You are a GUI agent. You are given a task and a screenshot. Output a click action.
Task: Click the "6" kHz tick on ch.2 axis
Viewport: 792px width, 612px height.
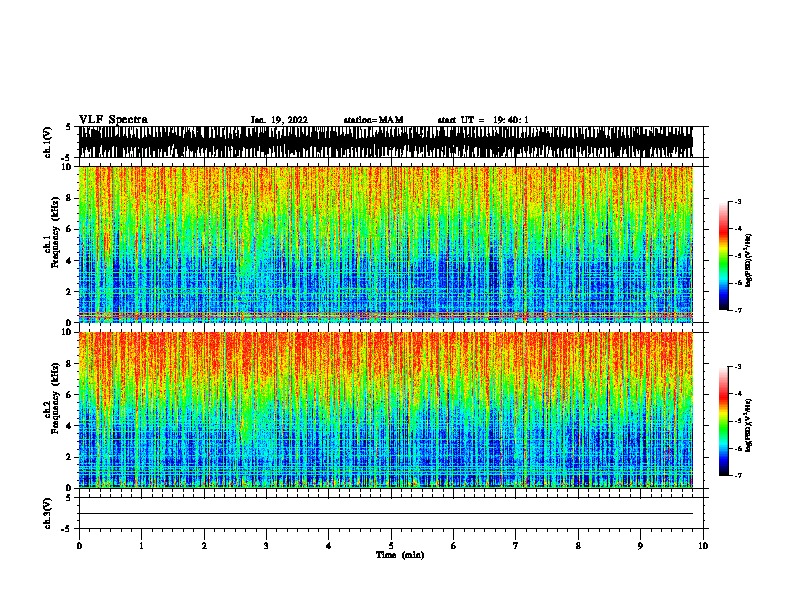[x=70, y=394]
